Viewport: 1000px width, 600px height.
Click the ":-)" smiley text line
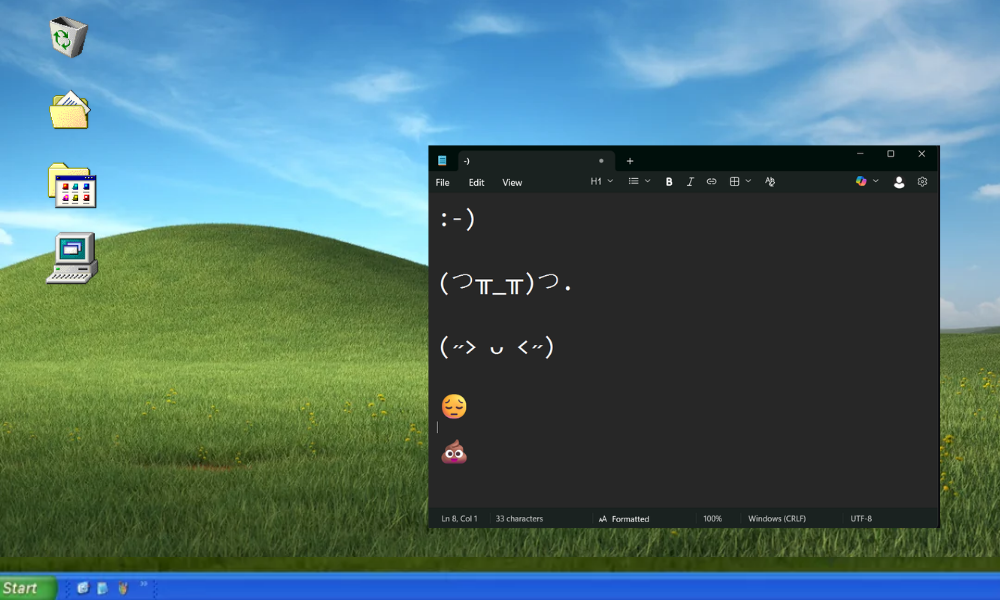pos(457,219)
